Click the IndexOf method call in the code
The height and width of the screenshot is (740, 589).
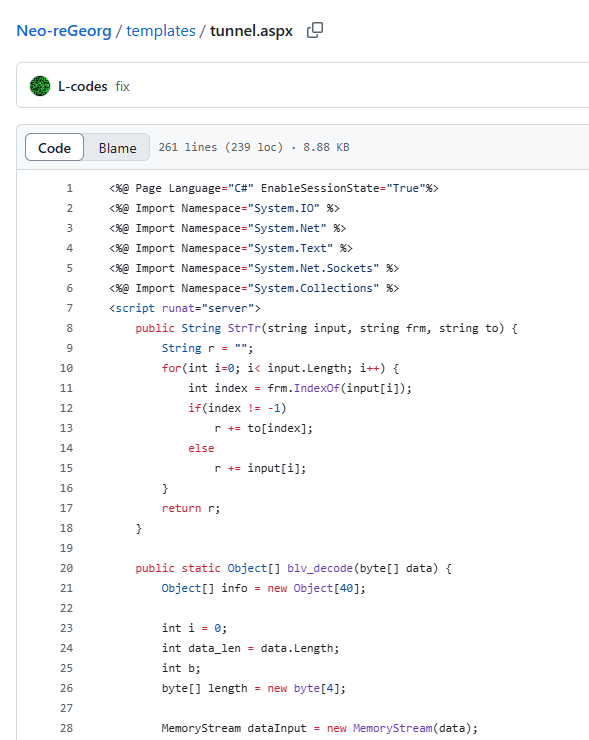317,388
